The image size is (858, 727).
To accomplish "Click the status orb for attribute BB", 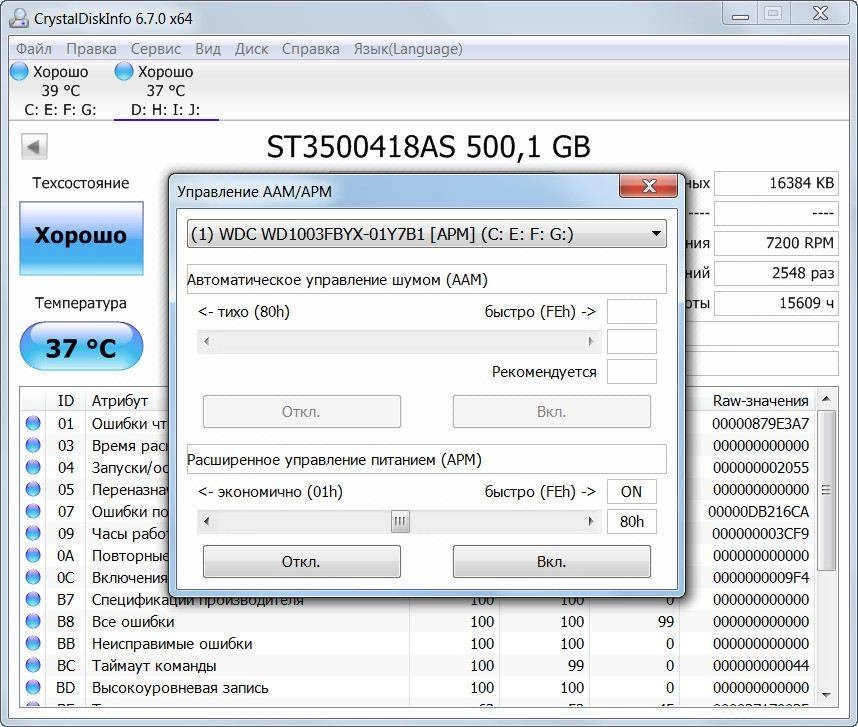I will coord(33,643).
